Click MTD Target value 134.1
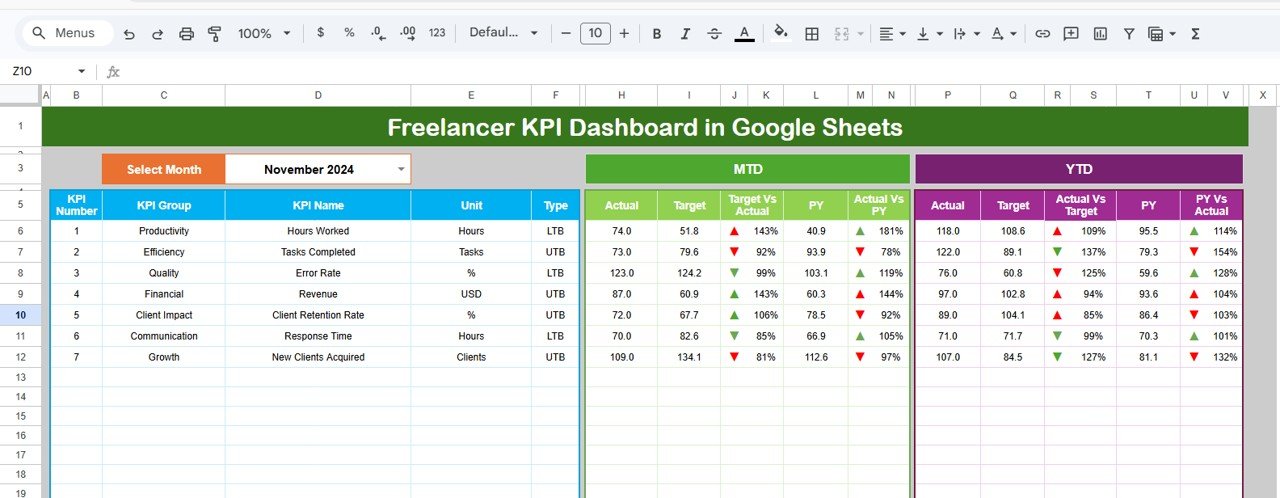 (689, 357)
